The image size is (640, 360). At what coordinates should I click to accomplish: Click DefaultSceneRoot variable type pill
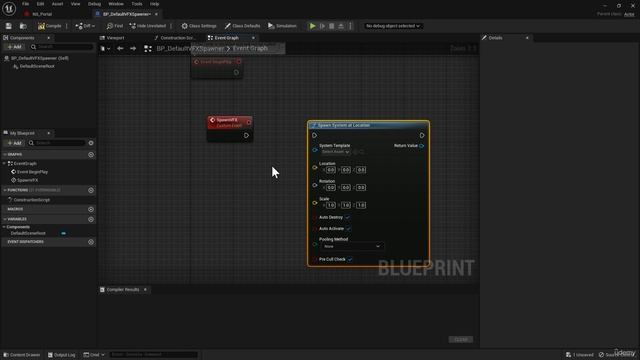pyautogui.click(x=63, y=233)
